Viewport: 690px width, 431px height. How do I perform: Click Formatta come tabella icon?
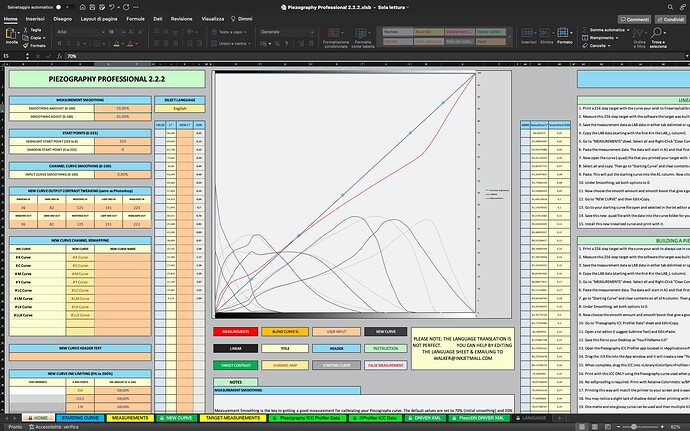tap(362, 33)
